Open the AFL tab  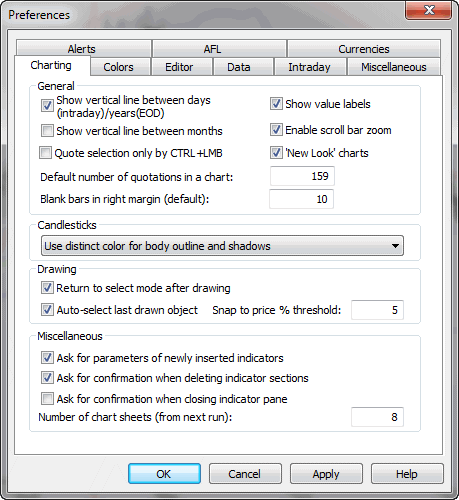click(x=212, y=49)
